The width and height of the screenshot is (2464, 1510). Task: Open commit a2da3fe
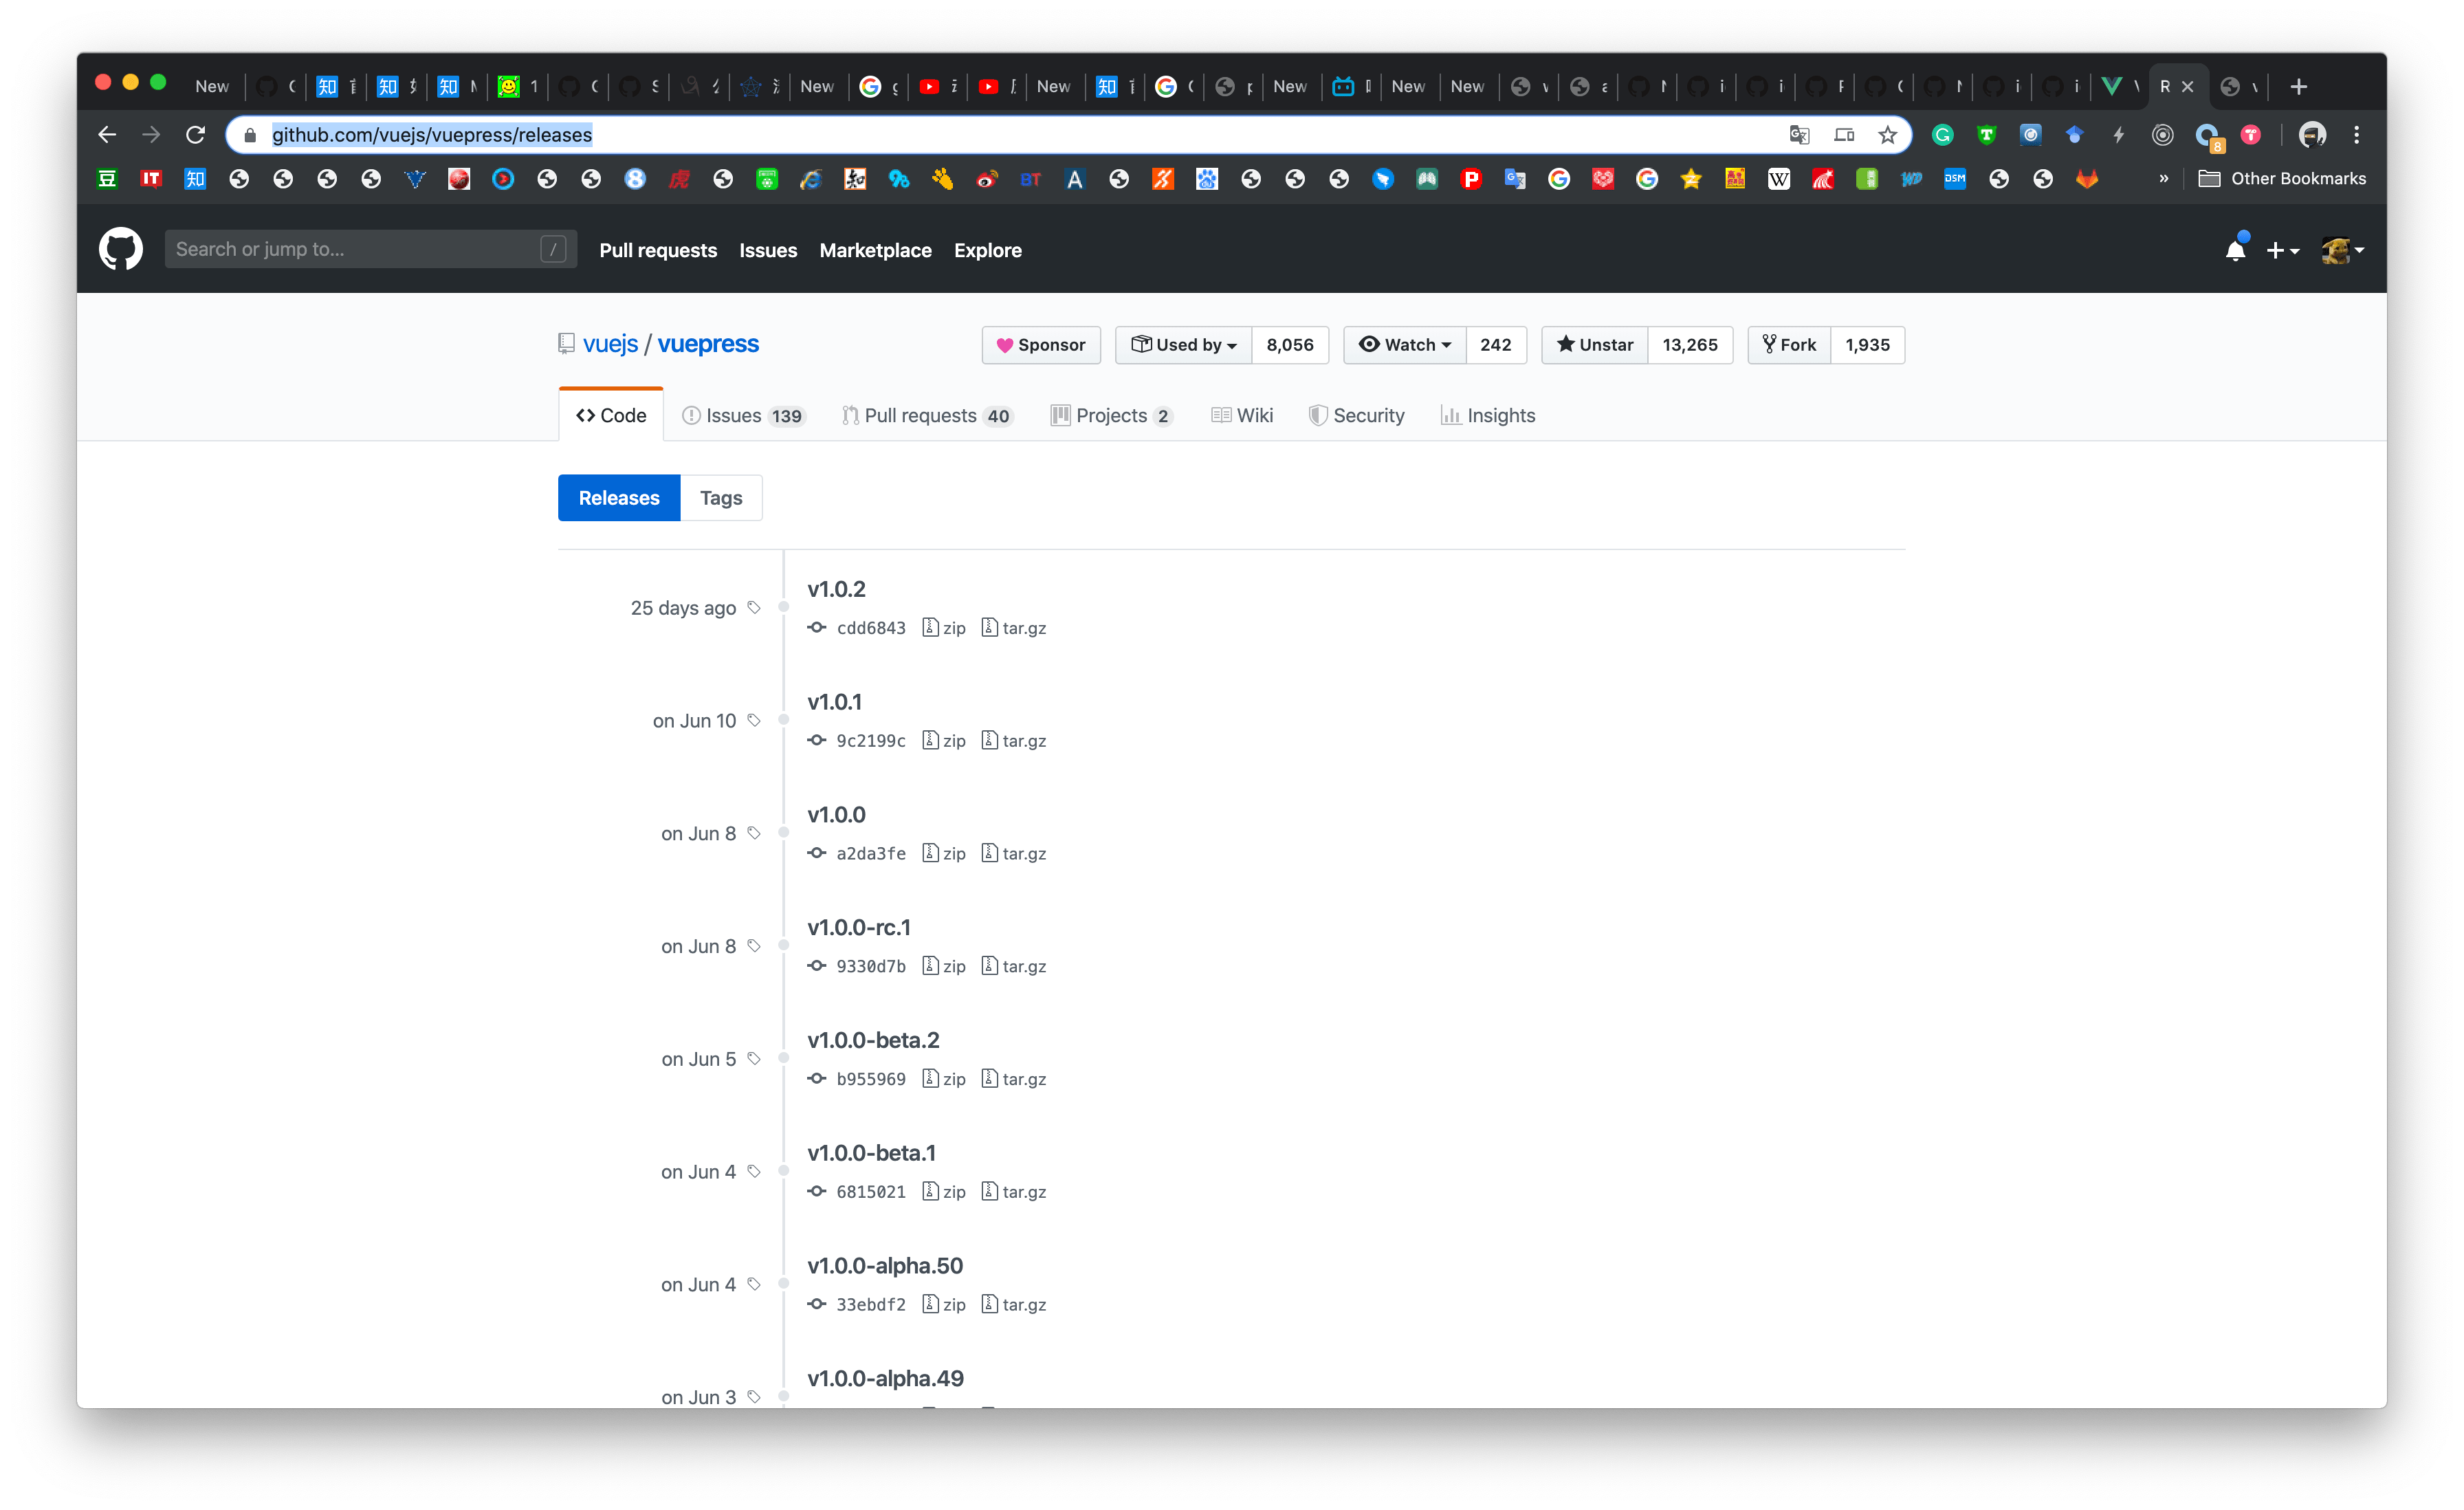[870, 853]
